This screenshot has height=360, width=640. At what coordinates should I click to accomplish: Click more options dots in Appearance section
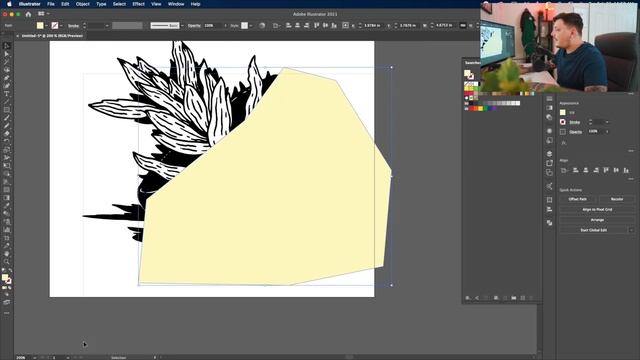631,151
